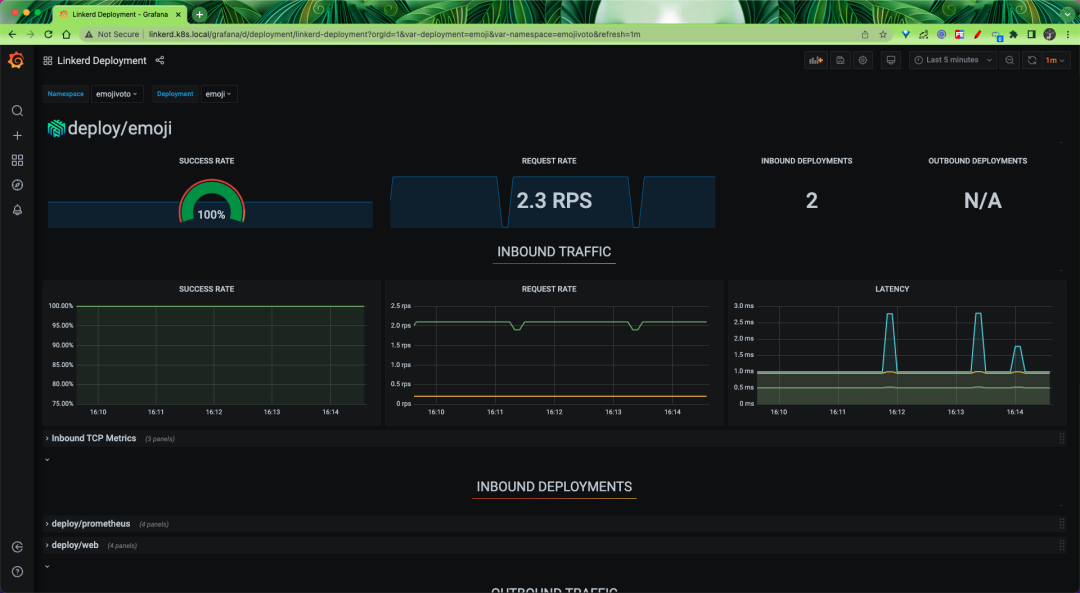This screenshot has width=1080, height=593.
Task: Open the tab search chevron in Chrome
Action: coord(1067,14)
